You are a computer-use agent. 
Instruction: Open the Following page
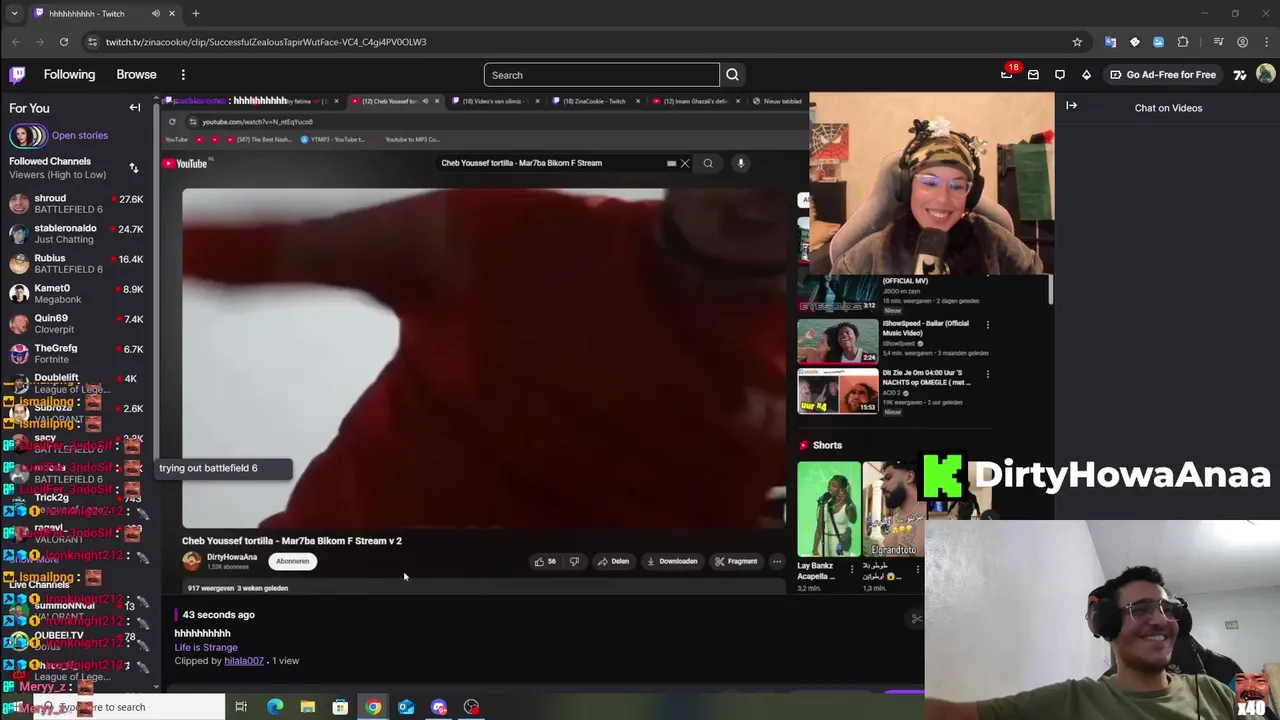click(x=69, y=75)
